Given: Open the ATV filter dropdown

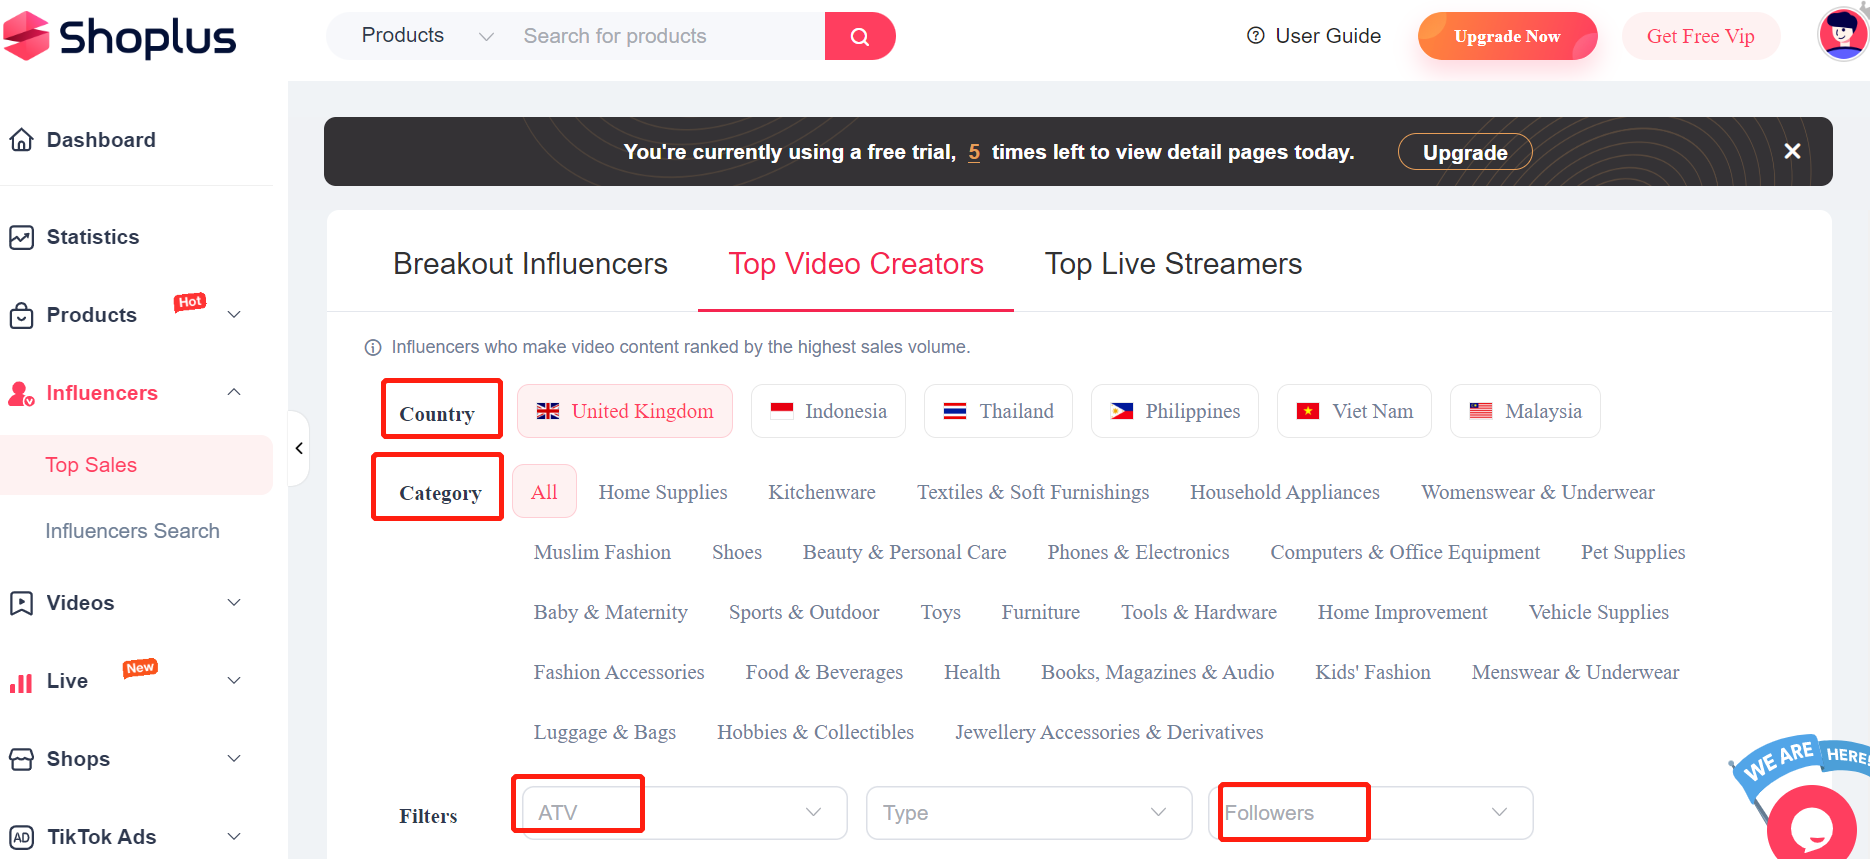Looking at the screenshot, I should pos(683,812).
